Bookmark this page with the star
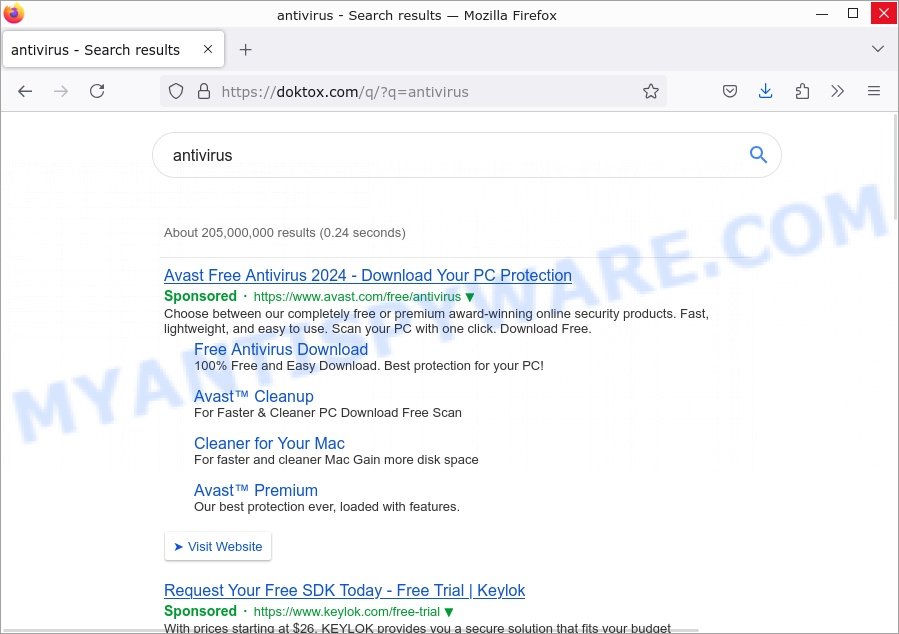This screenshot has width=899, height=634. (651, 91)
